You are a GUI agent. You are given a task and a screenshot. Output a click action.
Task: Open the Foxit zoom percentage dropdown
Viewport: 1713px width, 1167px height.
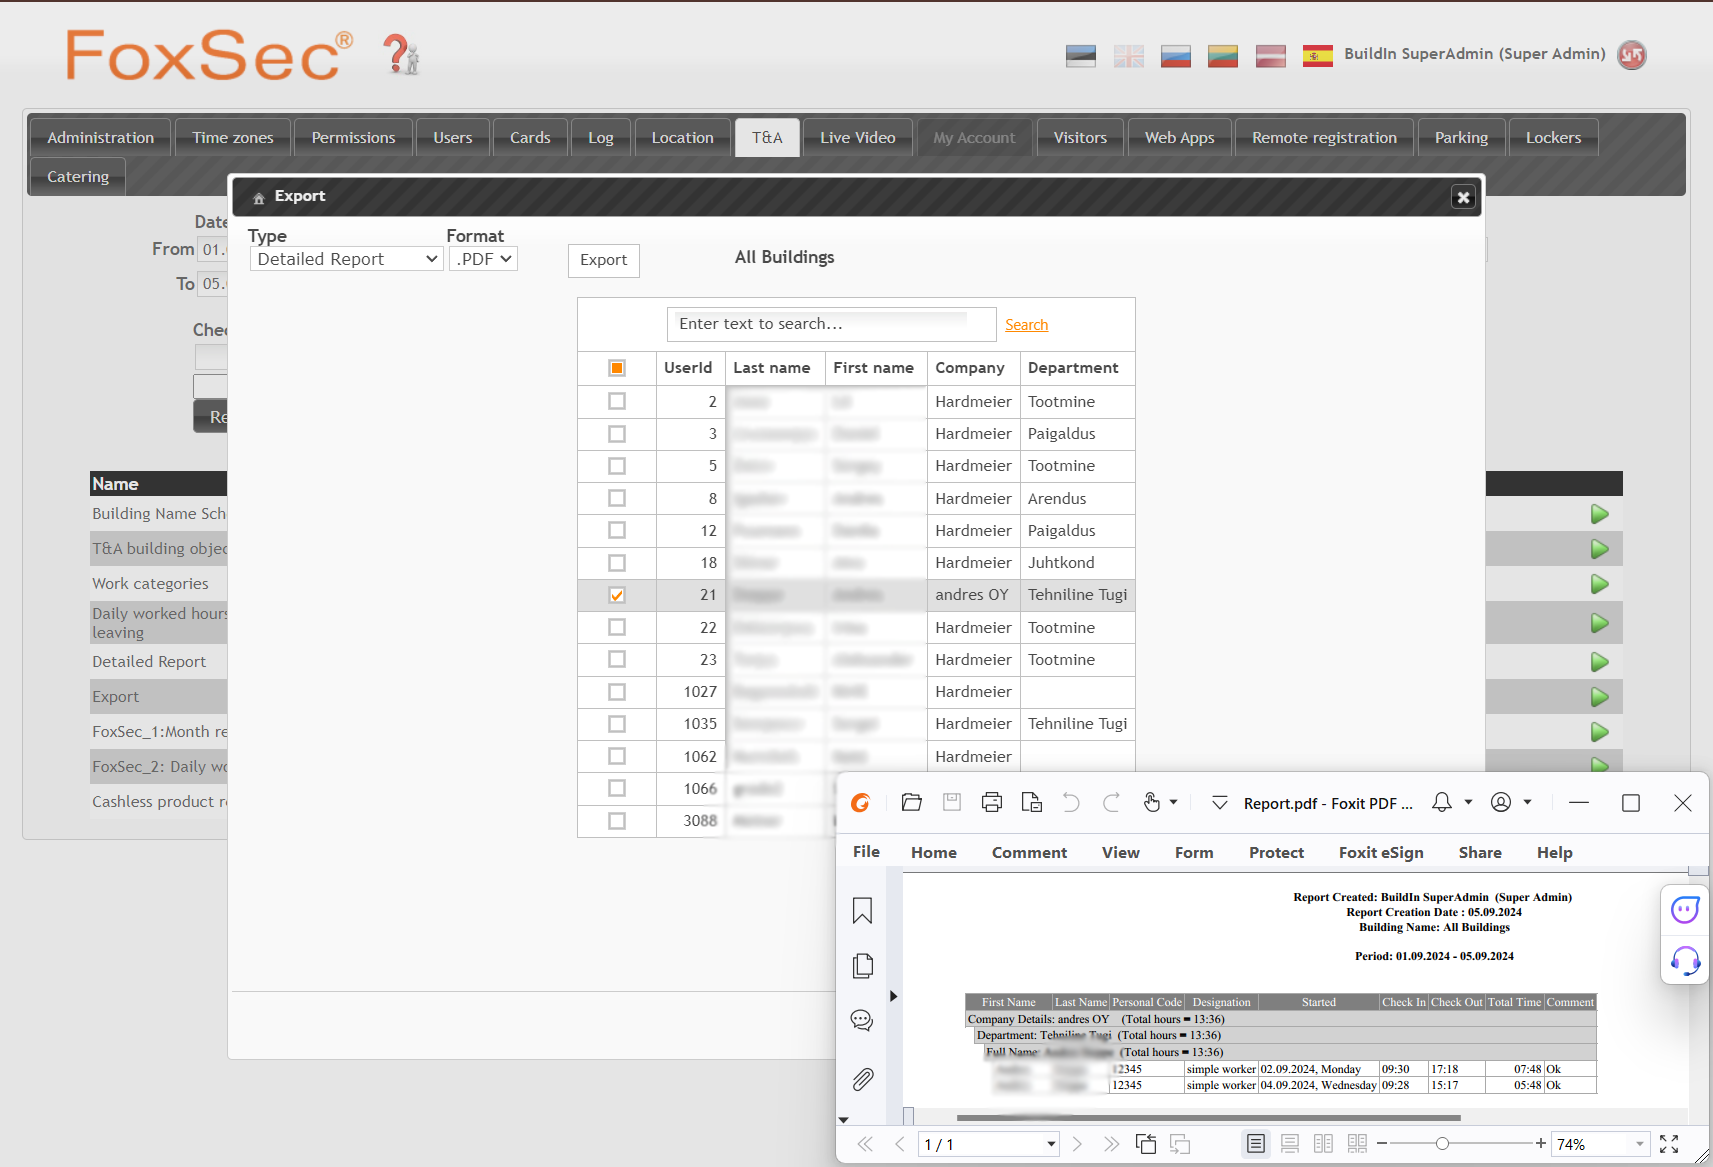[x=1640, y=1144]
